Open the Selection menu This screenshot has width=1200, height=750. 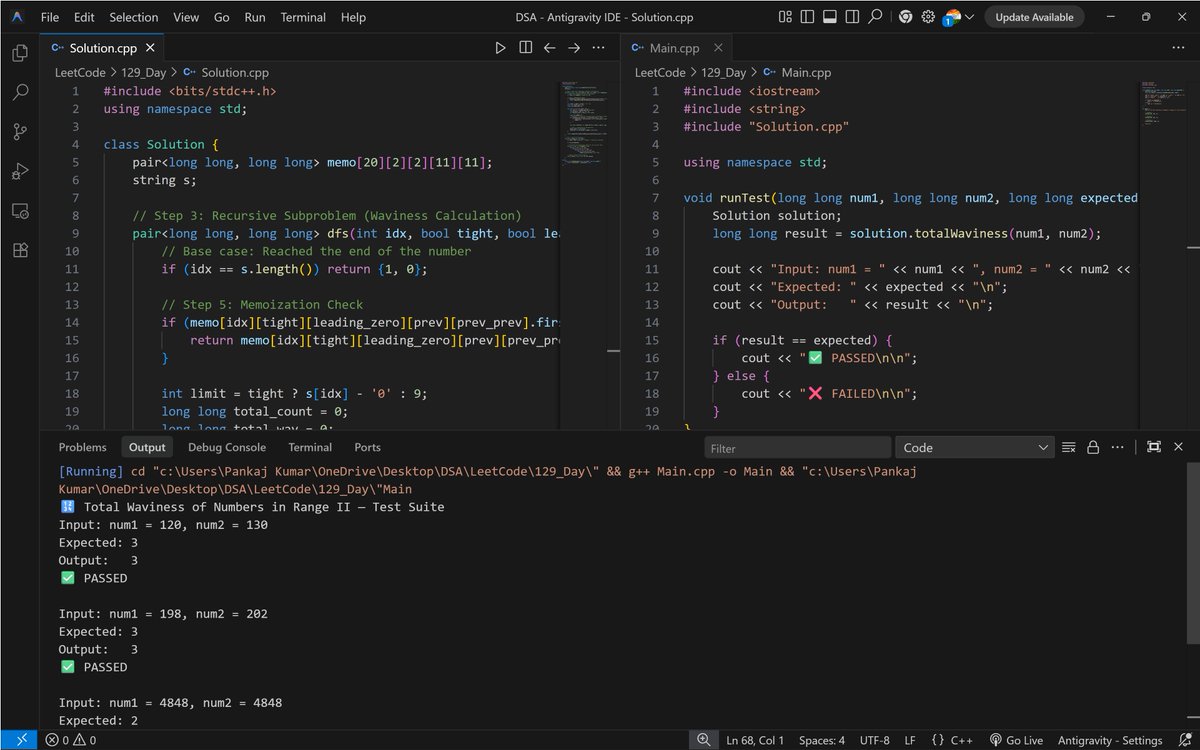coord(134,17)
